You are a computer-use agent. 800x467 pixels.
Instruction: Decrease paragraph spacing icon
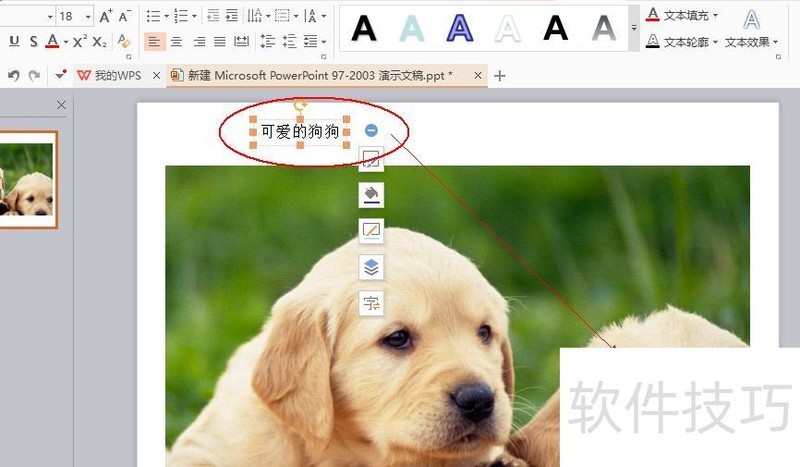289,41
